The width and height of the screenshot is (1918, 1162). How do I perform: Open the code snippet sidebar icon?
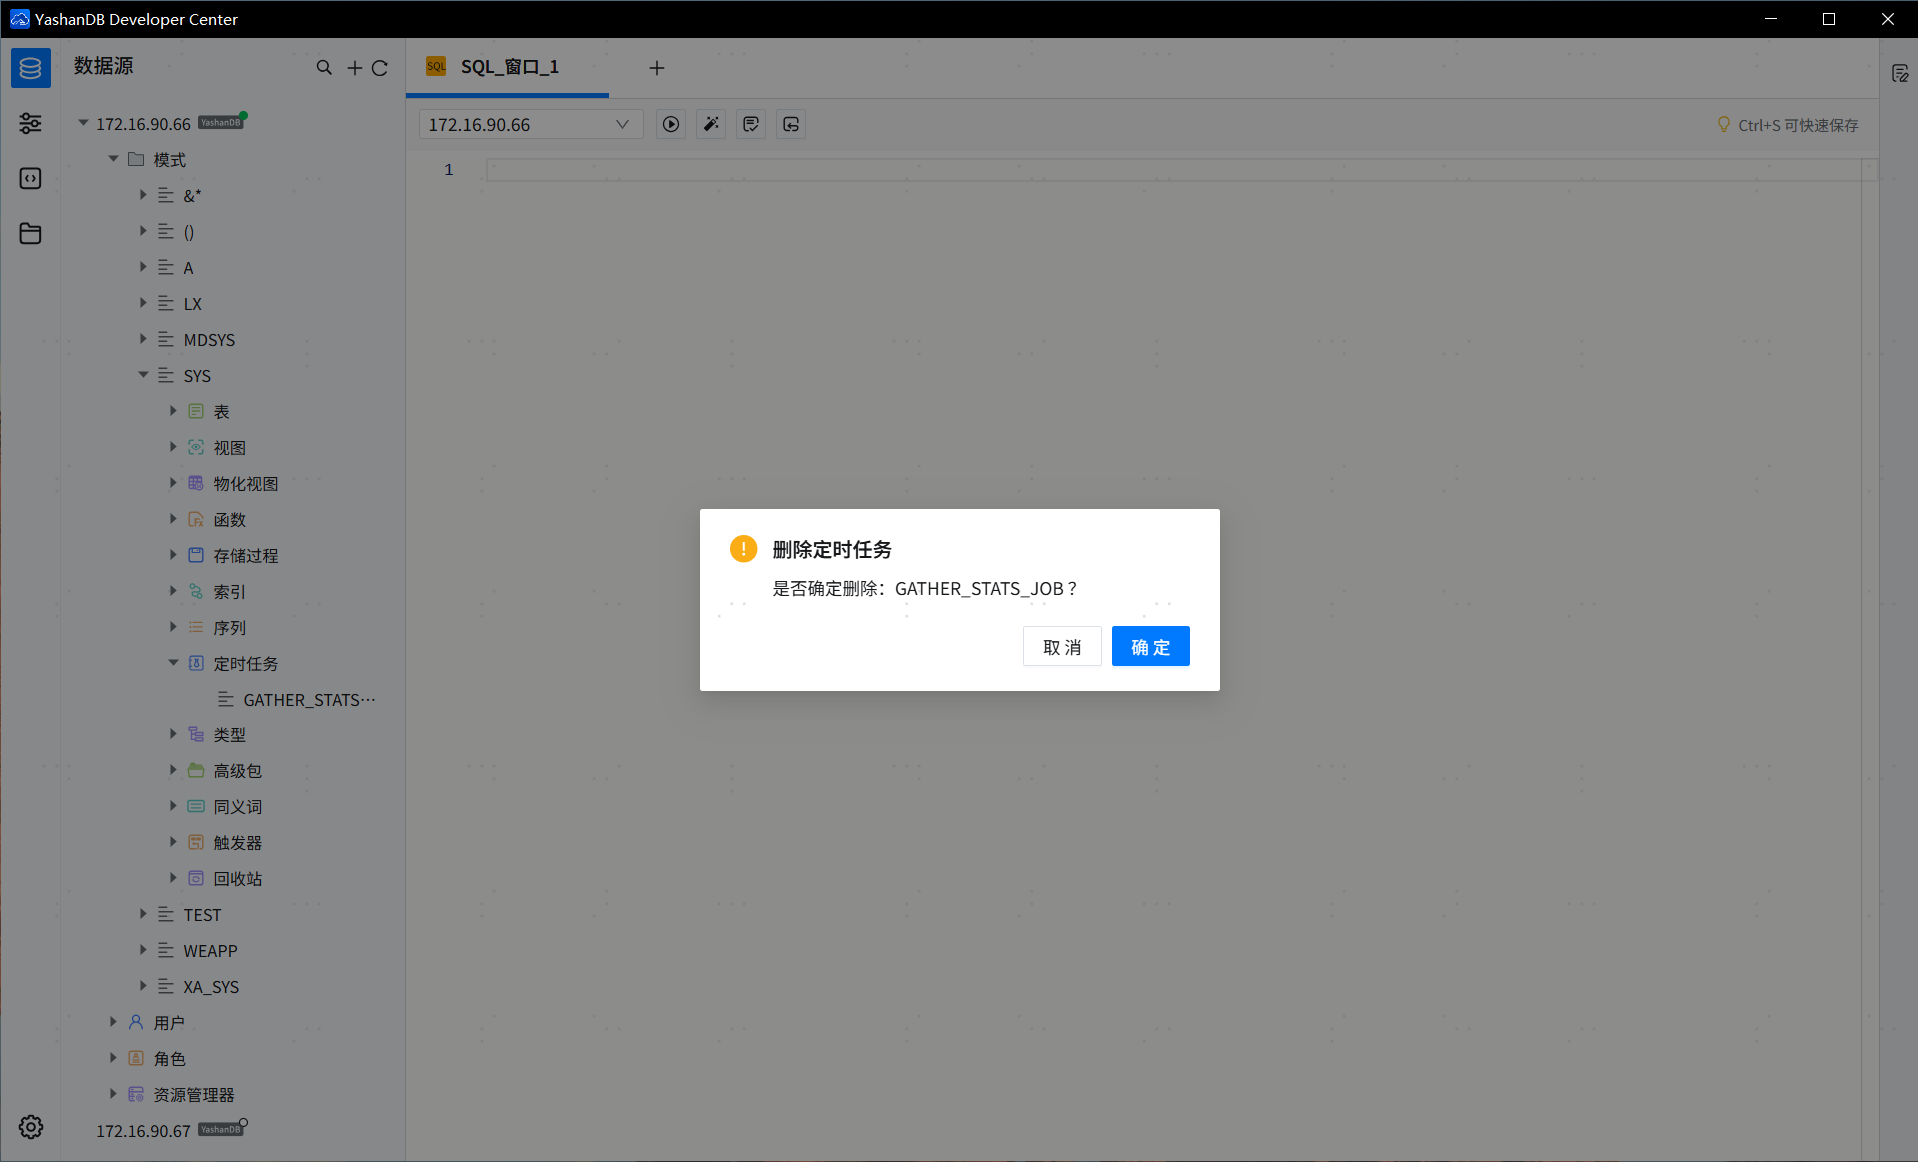(31, 178)
